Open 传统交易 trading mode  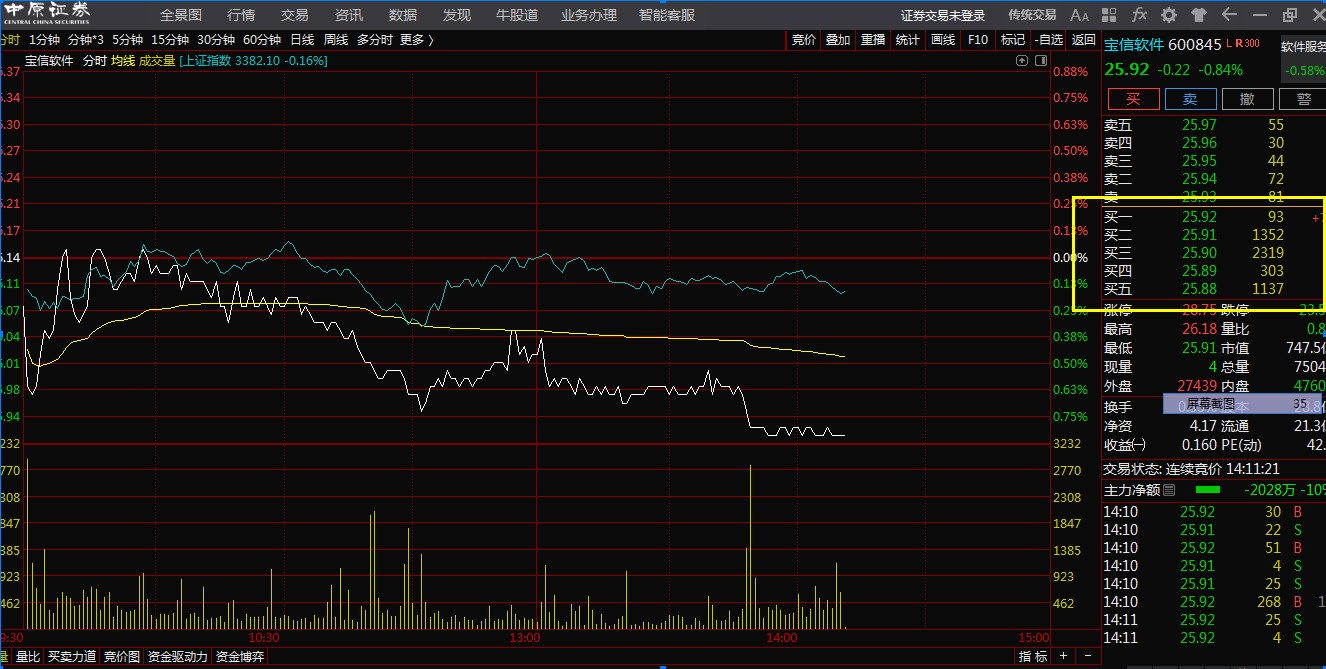click(x=1032, y=15)
